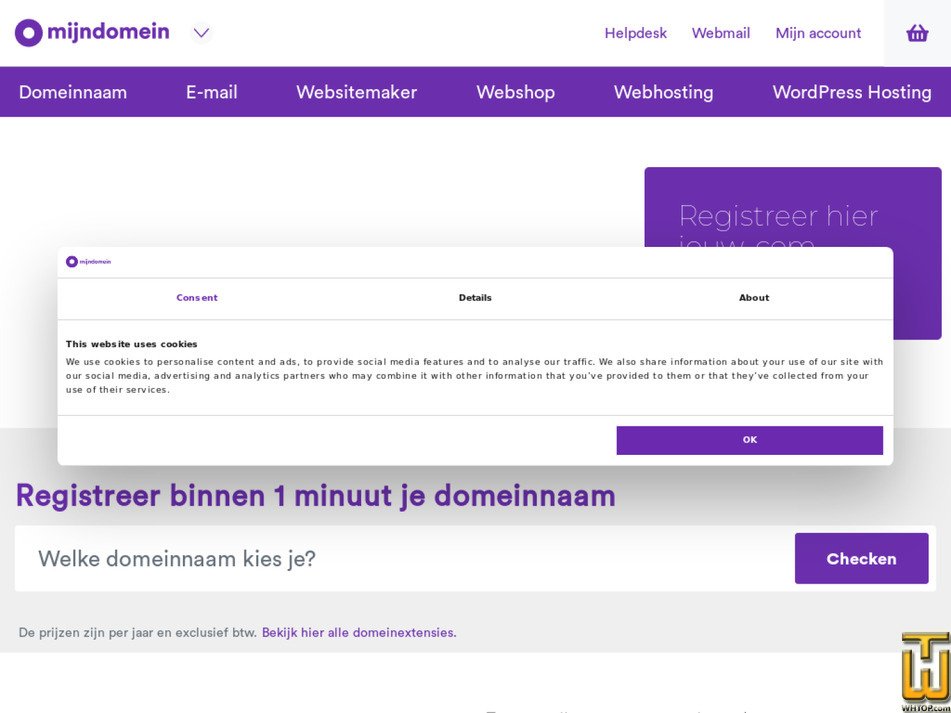
Task: Open the About tab in cookie dialog
Action: 754,298
